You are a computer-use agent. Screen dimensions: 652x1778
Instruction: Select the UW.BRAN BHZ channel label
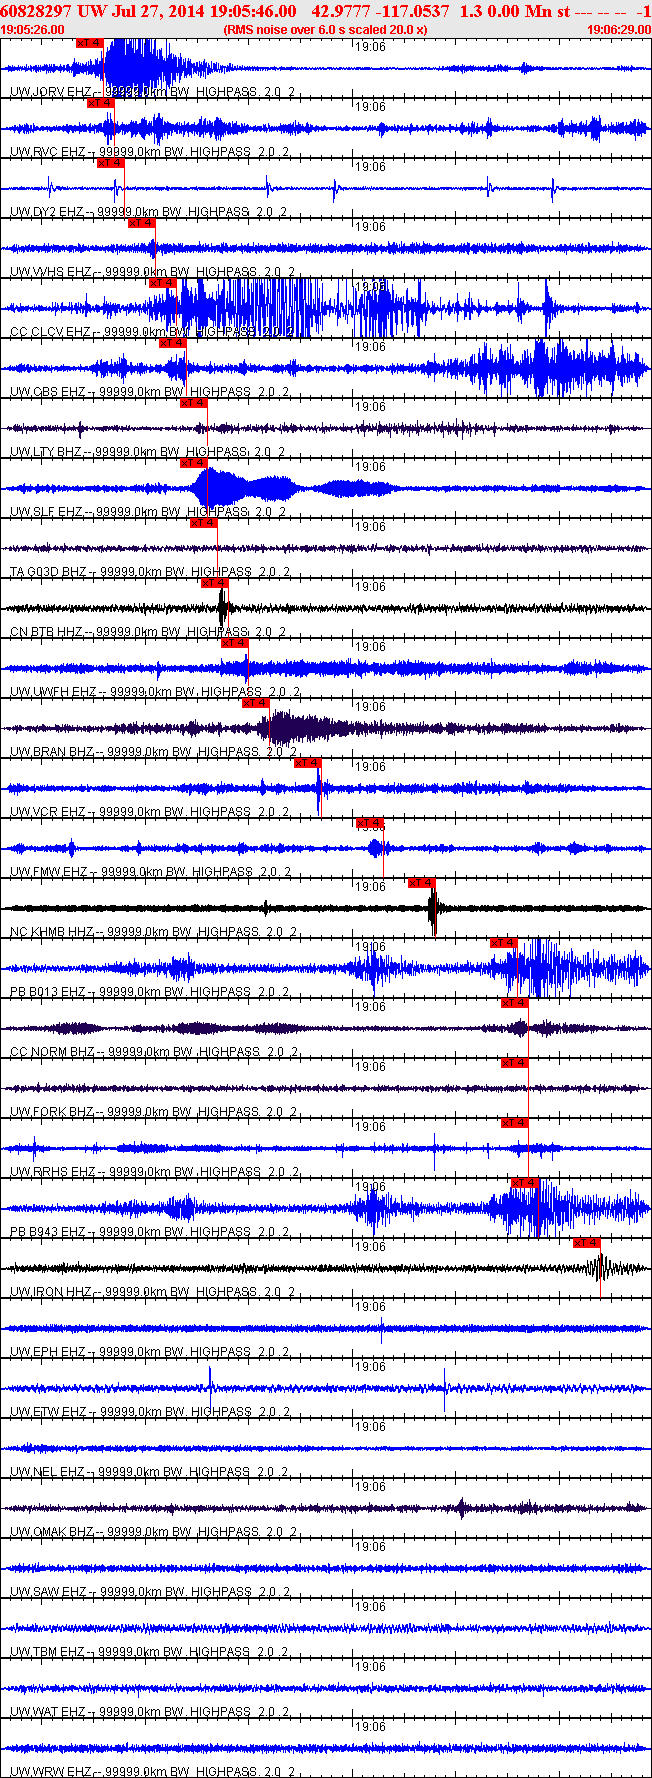(x=51, y=752)
